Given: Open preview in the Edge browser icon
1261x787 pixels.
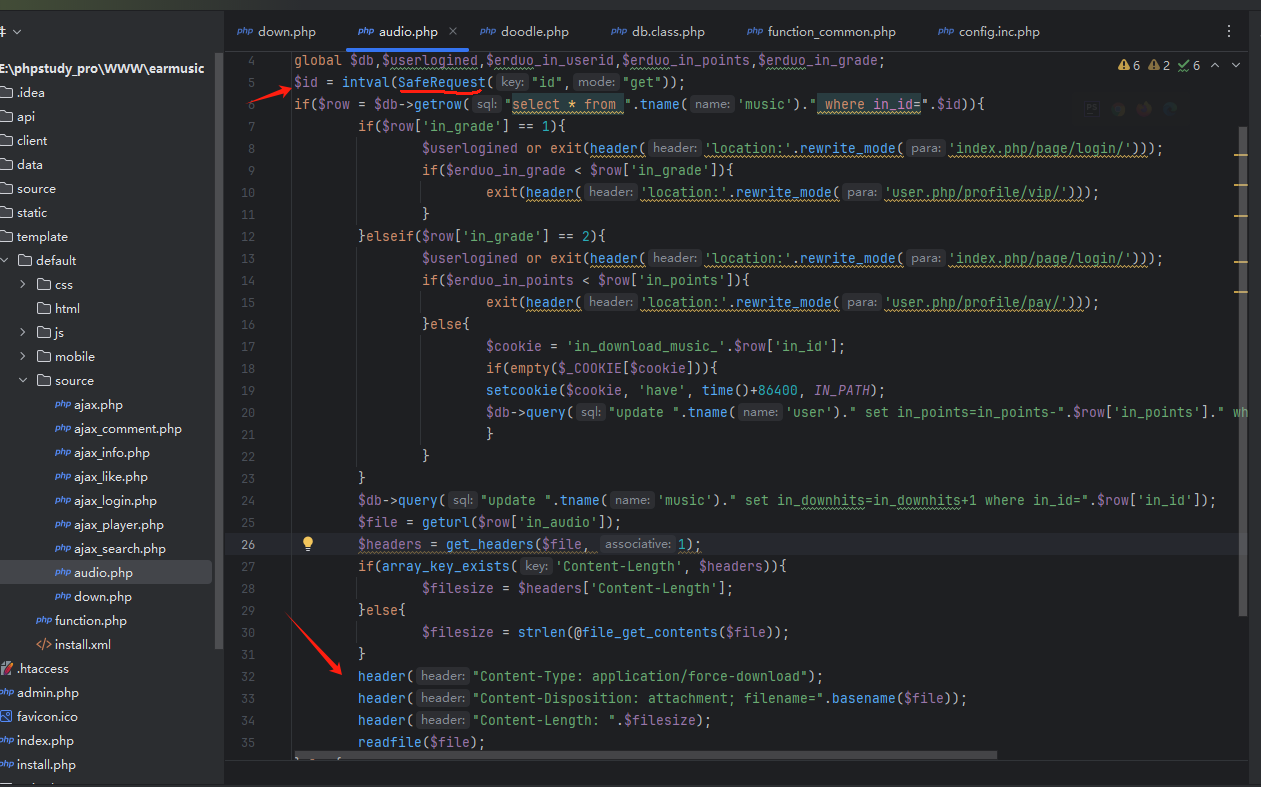Looking at the screenshot, I should pos(1170,108).
